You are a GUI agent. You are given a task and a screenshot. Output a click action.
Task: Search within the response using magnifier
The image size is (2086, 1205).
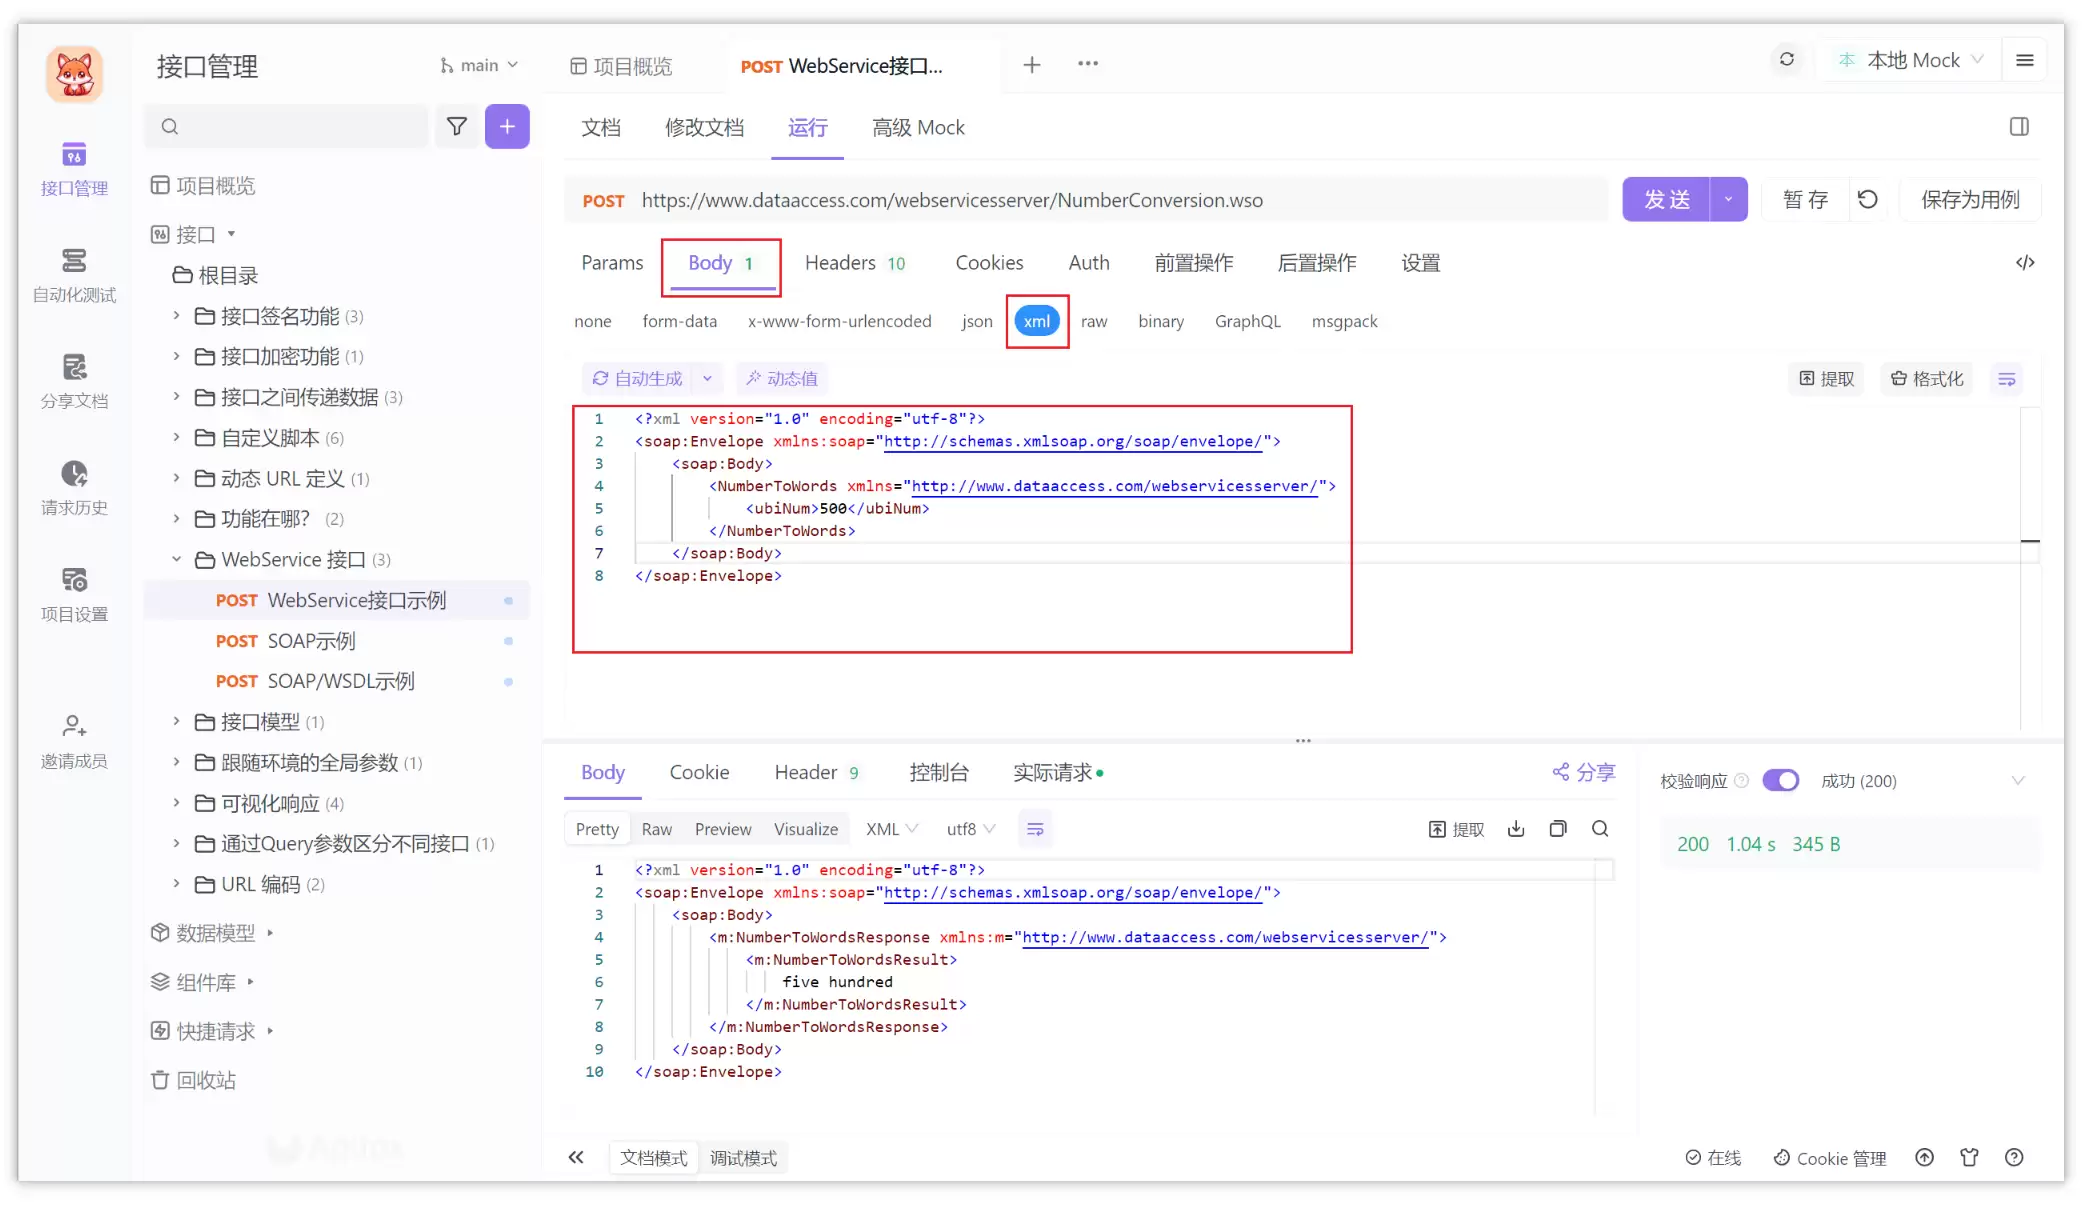[x=1600, y=829]
